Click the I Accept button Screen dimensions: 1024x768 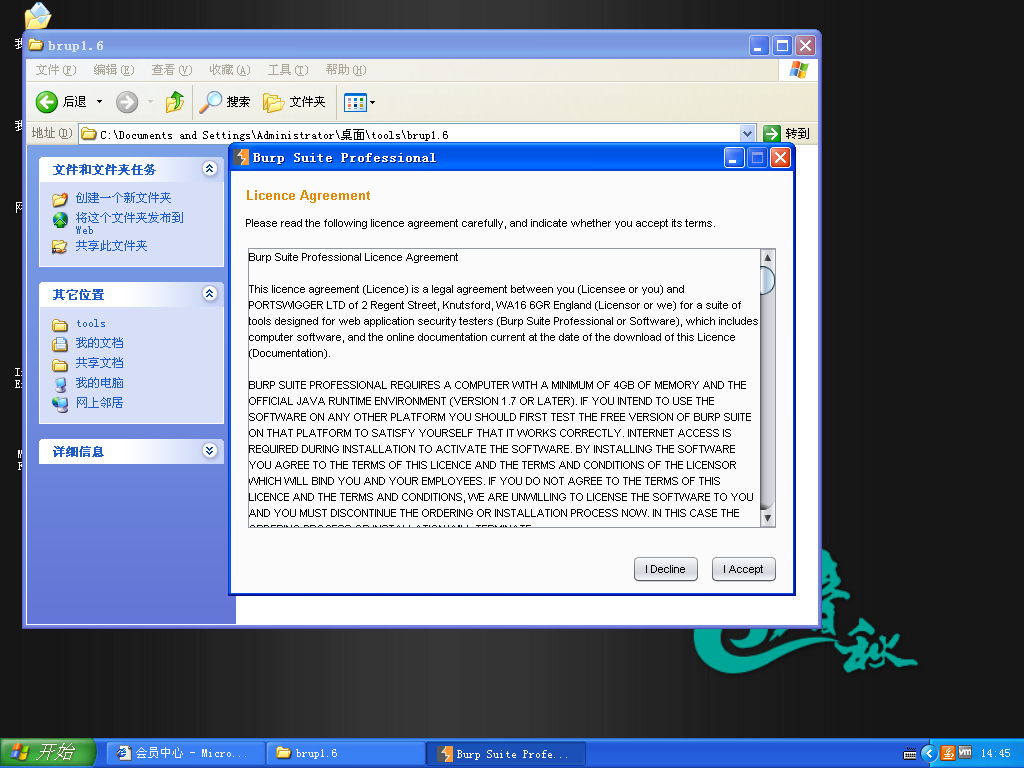(x=744, y=569)
